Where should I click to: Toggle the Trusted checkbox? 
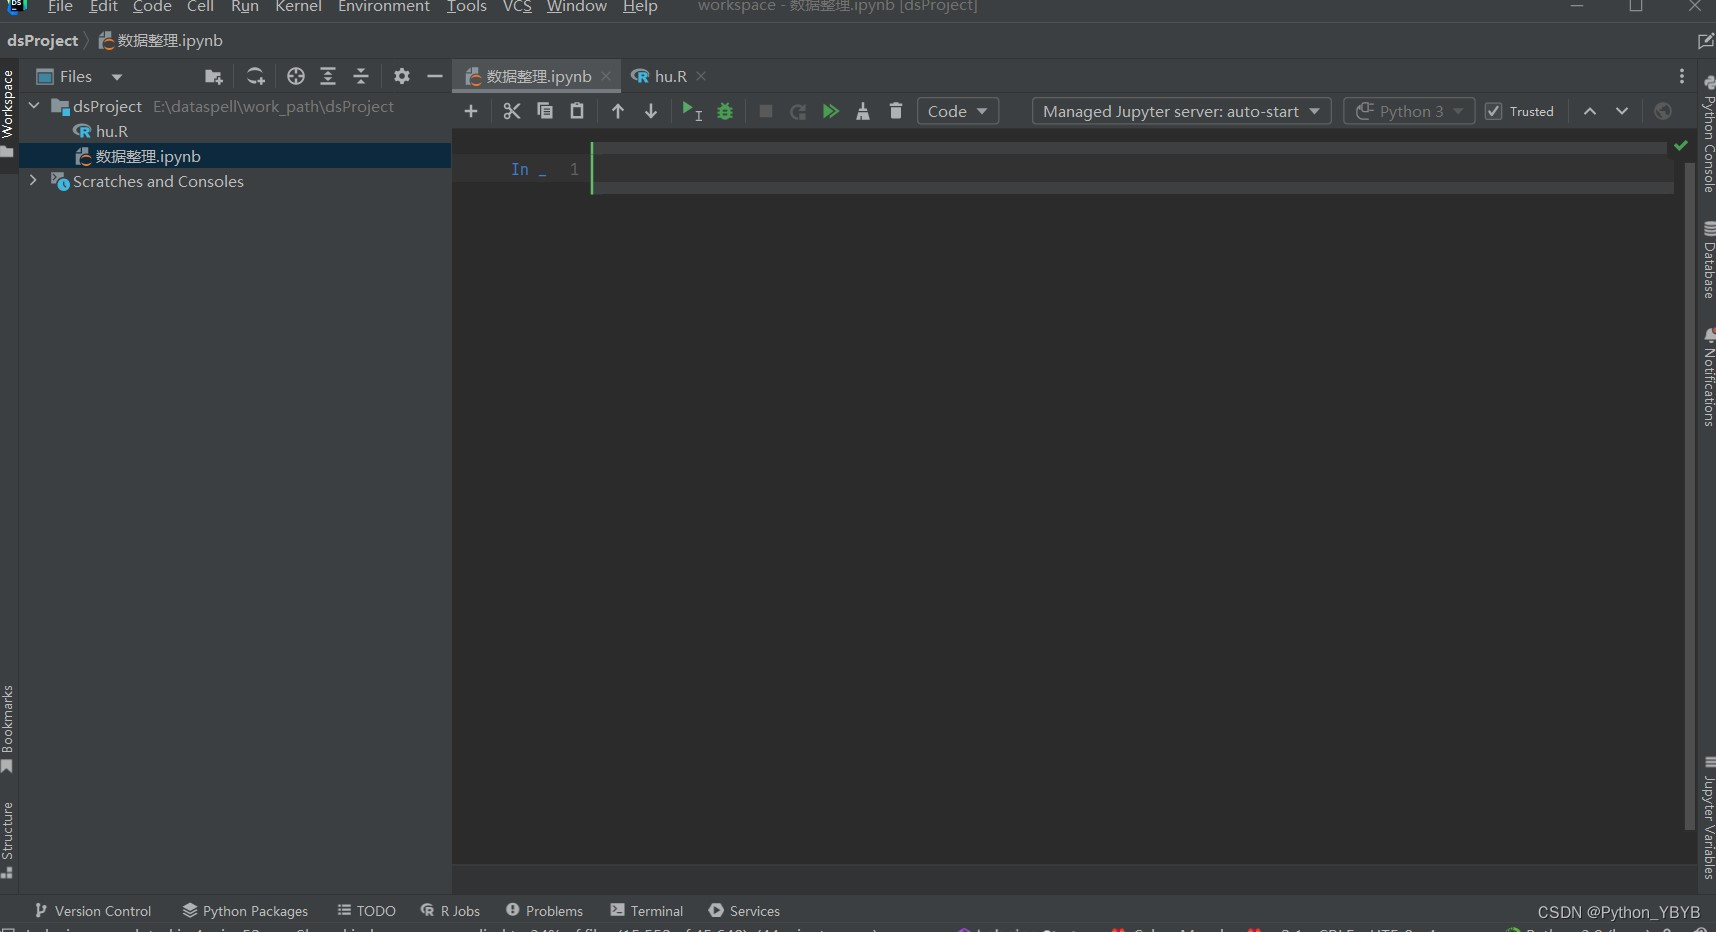pyautogui.click(x=1493, y=111)
